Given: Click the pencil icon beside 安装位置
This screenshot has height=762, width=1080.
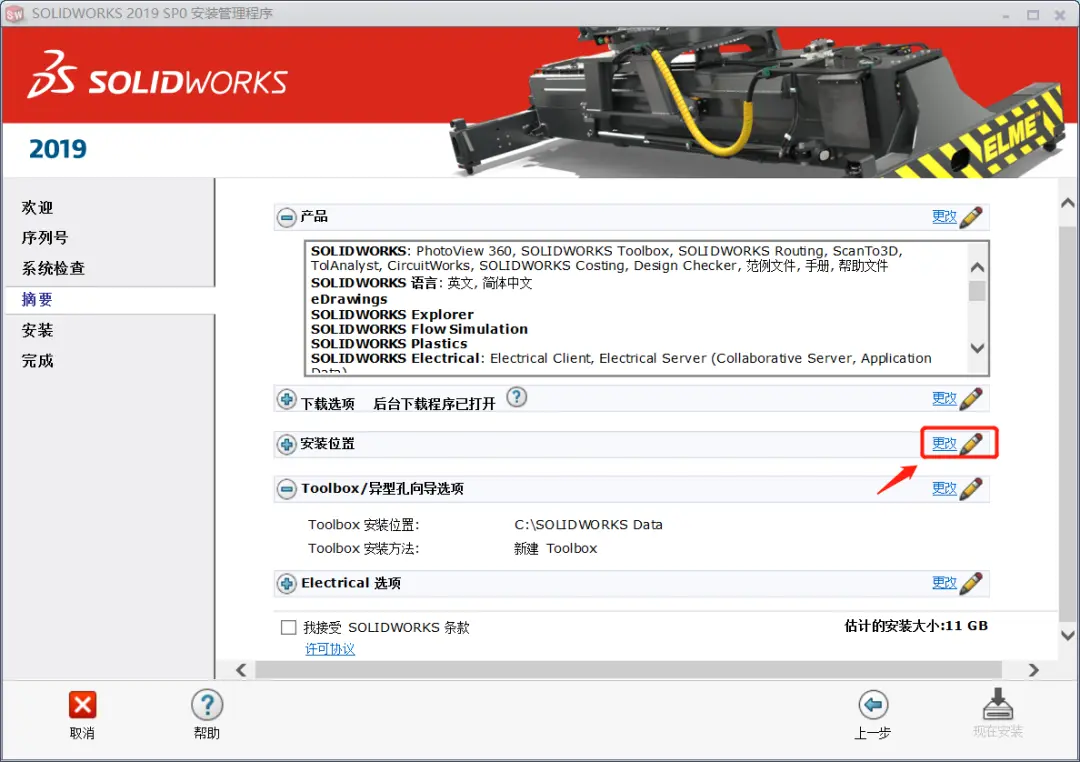Looking at the screenshot, I should click(970, 444).
